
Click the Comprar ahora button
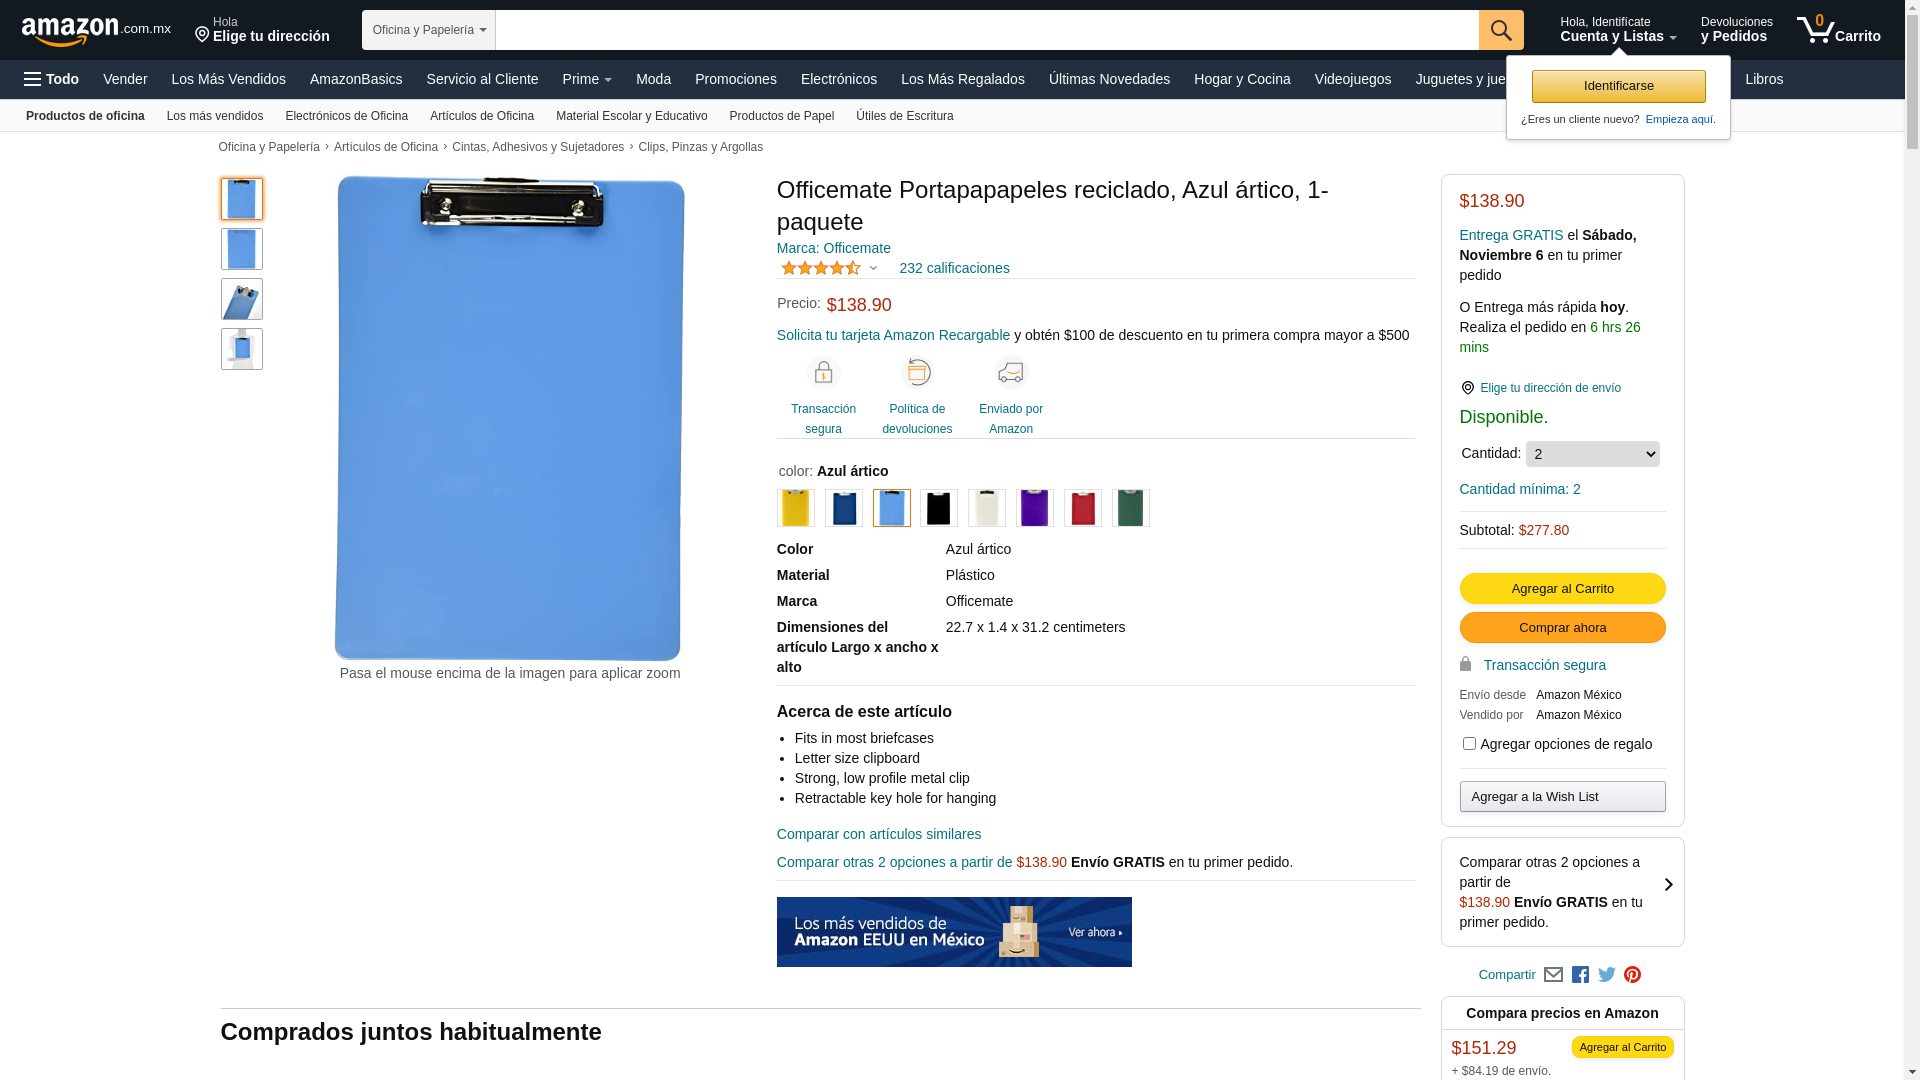1562,627
